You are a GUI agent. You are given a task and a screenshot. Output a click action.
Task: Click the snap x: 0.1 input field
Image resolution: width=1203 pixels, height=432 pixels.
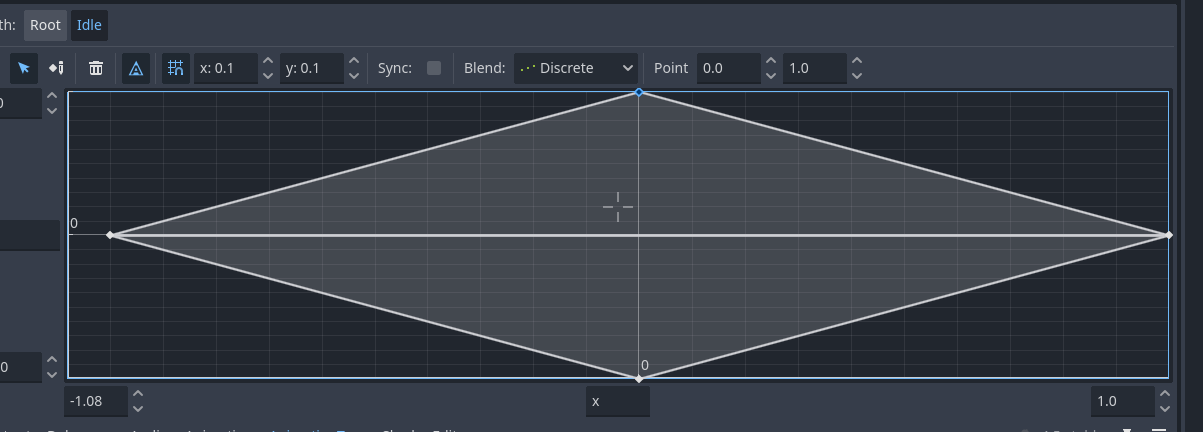coord(225,68)
